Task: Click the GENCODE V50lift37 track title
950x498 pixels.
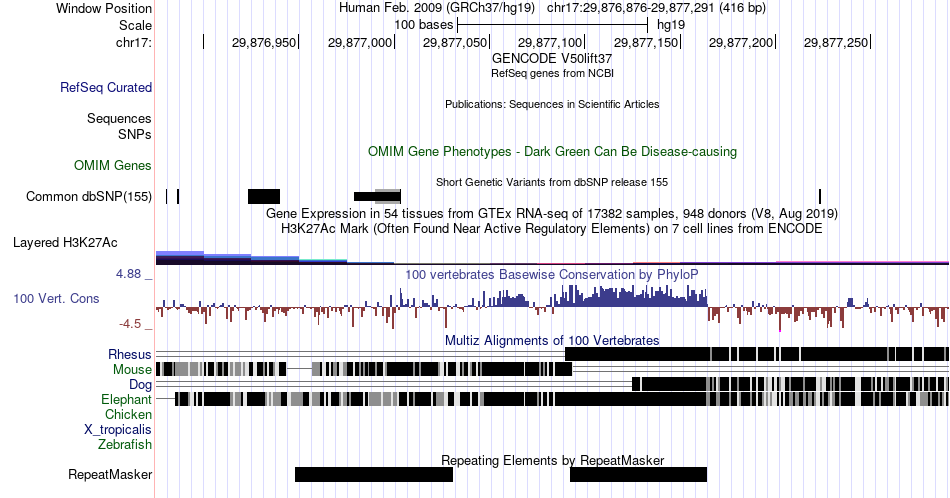Action: [552, 59]
